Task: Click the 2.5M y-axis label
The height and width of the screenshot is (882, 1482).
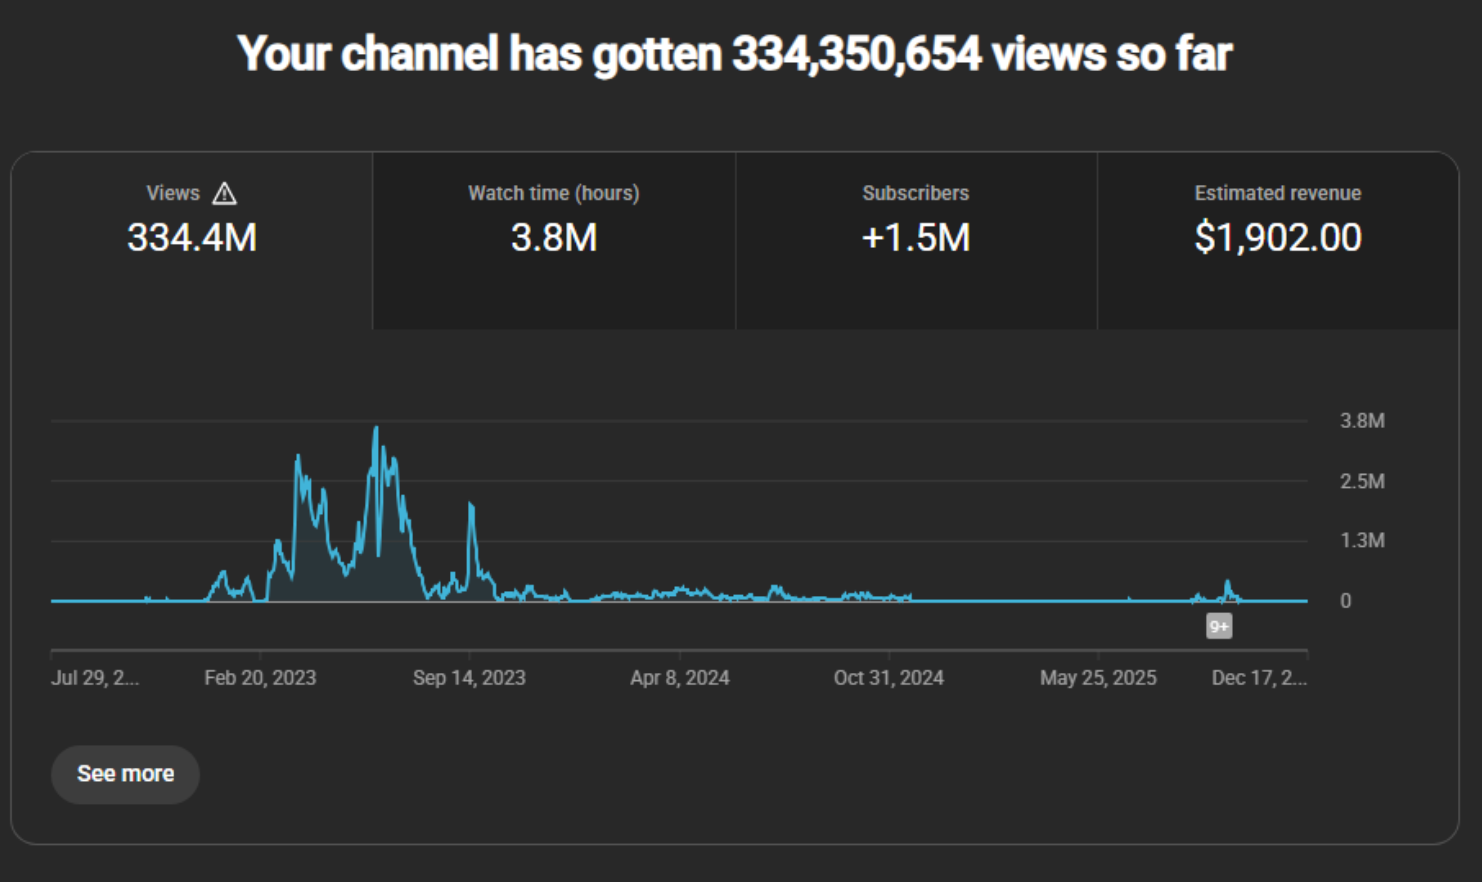Action: click(1362, 481)
